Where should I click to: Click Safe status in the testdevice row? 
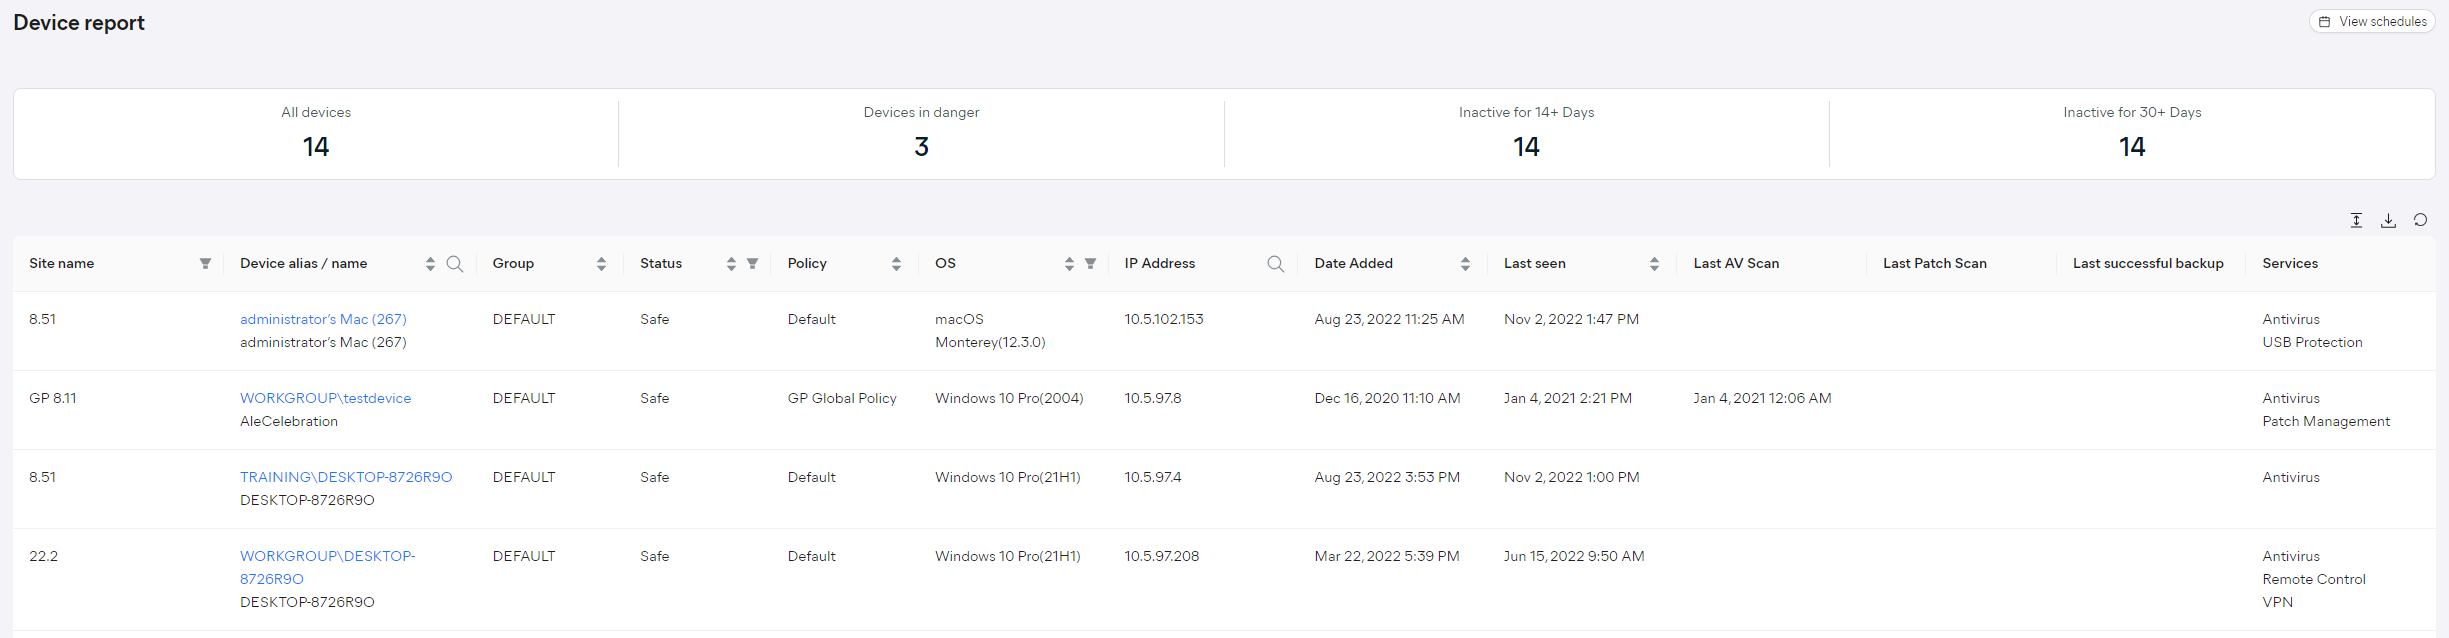point(655,398)
